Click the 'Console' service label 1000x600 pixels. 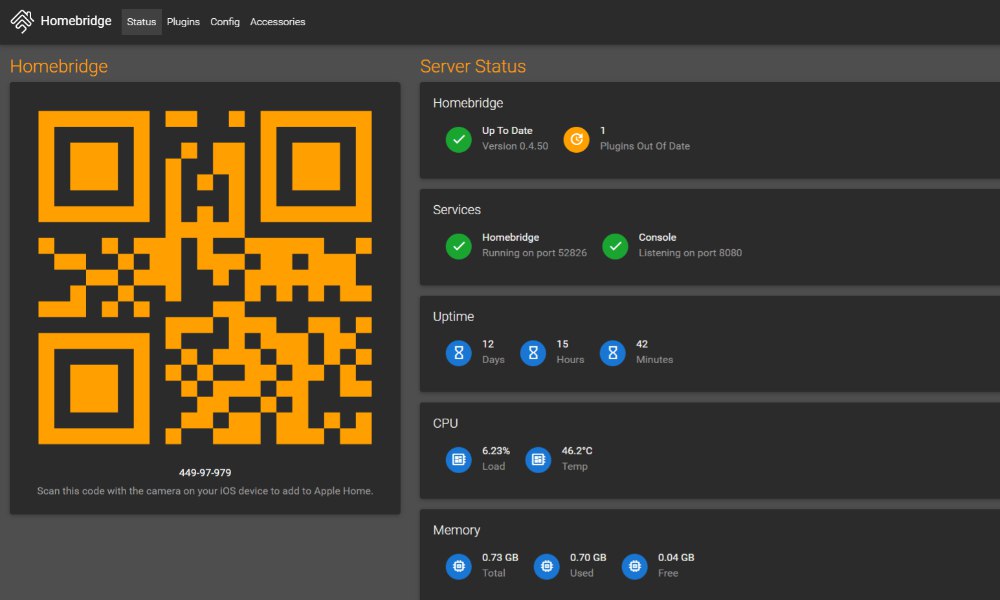coord(658,237)
